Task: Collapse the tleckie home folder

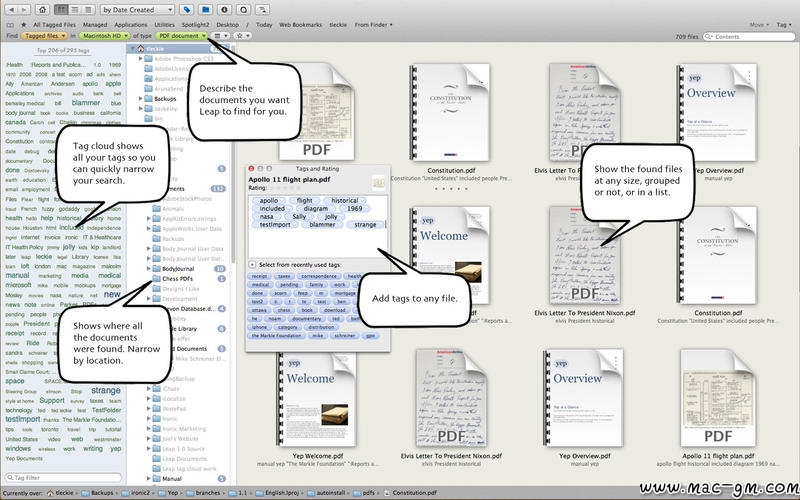Action: 133,48
